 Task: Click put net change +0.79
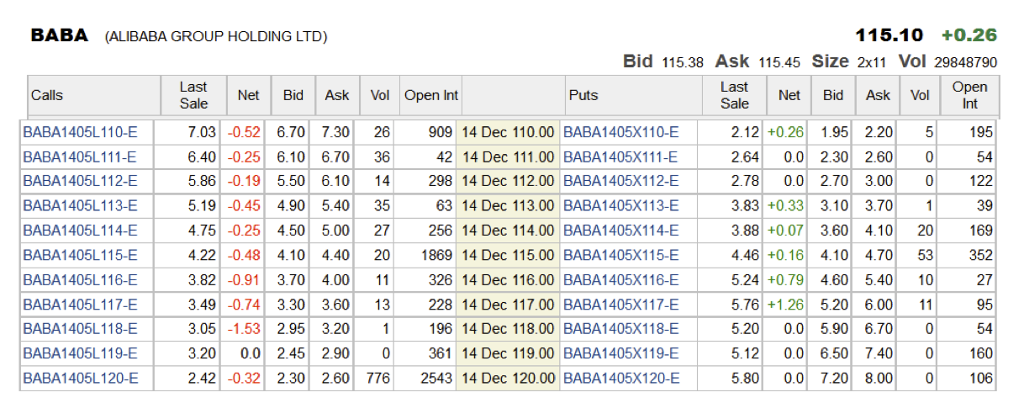785,280
